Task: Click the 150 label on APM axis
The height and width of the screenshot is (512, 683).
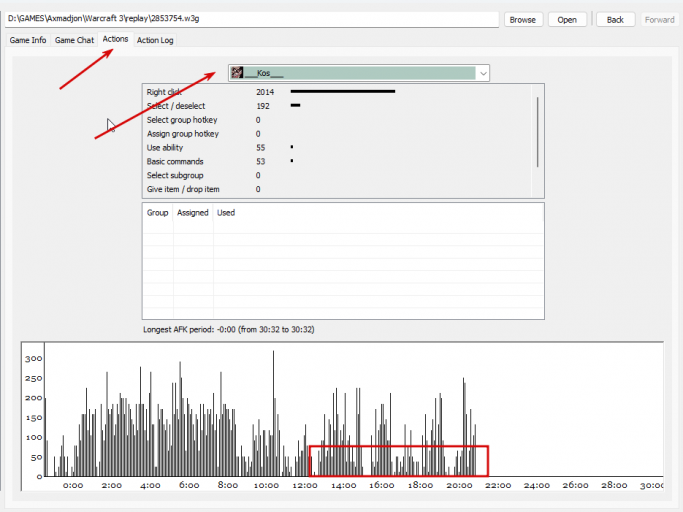Action: (x=34, y=418)
